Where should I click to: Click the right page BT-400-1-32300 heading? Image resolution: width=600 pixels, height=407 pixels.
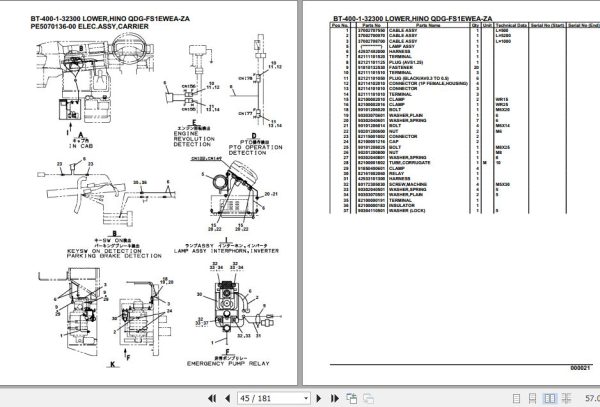[412, 19]
